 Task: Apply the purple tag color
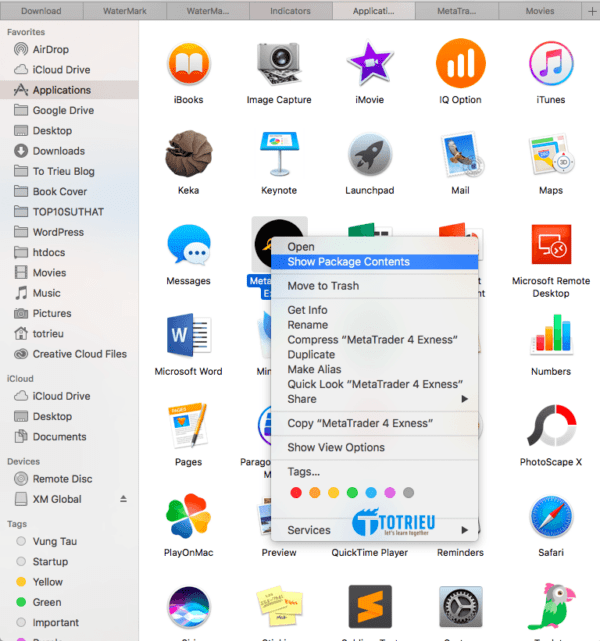[x=390, y=493]
